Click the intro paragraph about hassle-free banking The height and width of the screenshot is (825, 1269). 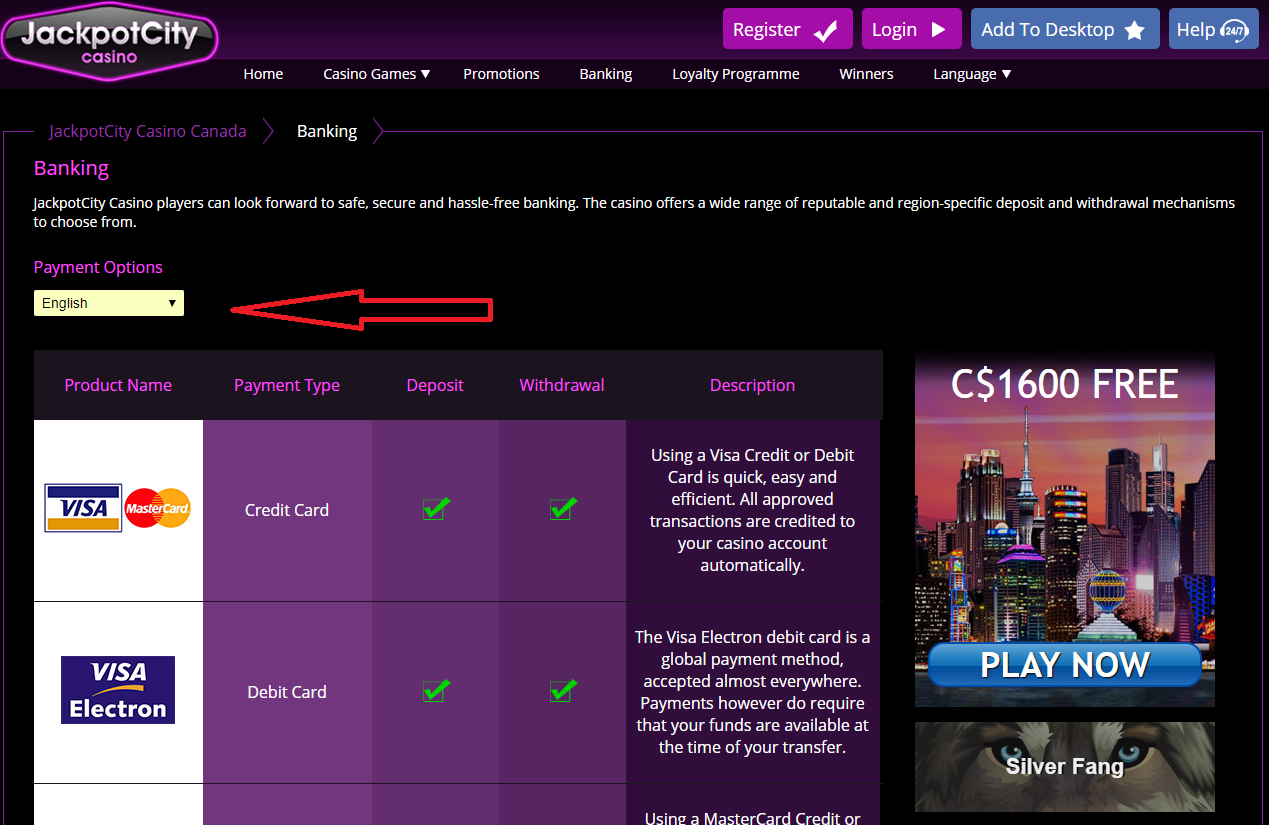[x=634, y=212]
